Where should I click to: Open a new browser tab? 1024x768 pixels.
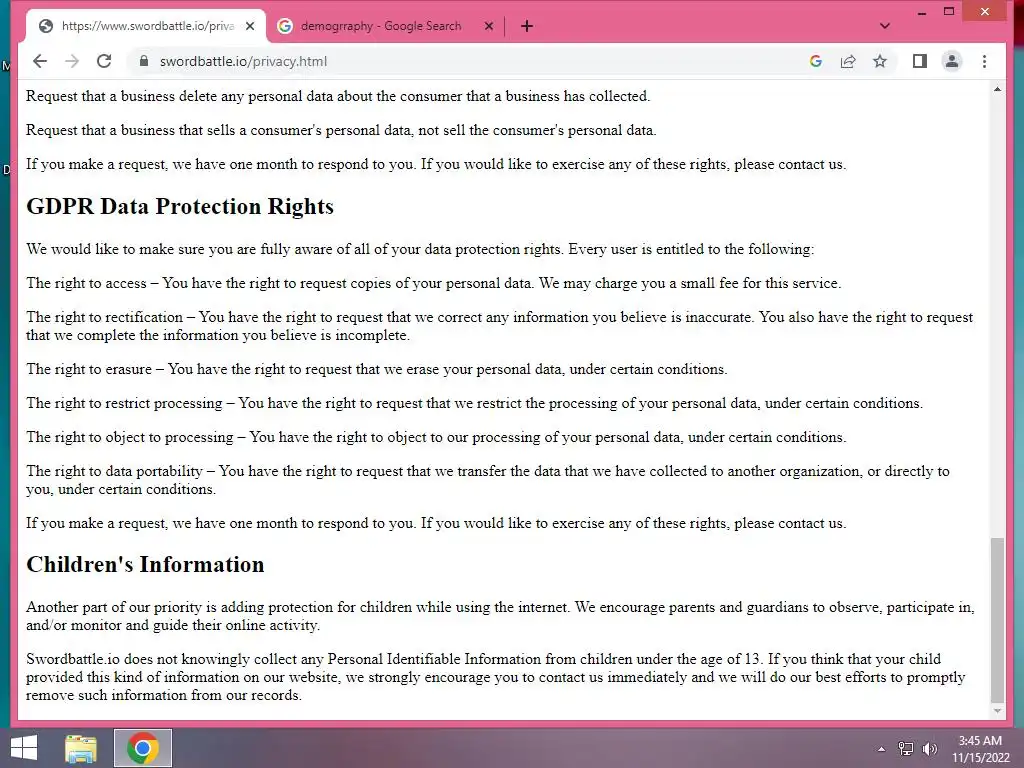(x=526, y=26)
